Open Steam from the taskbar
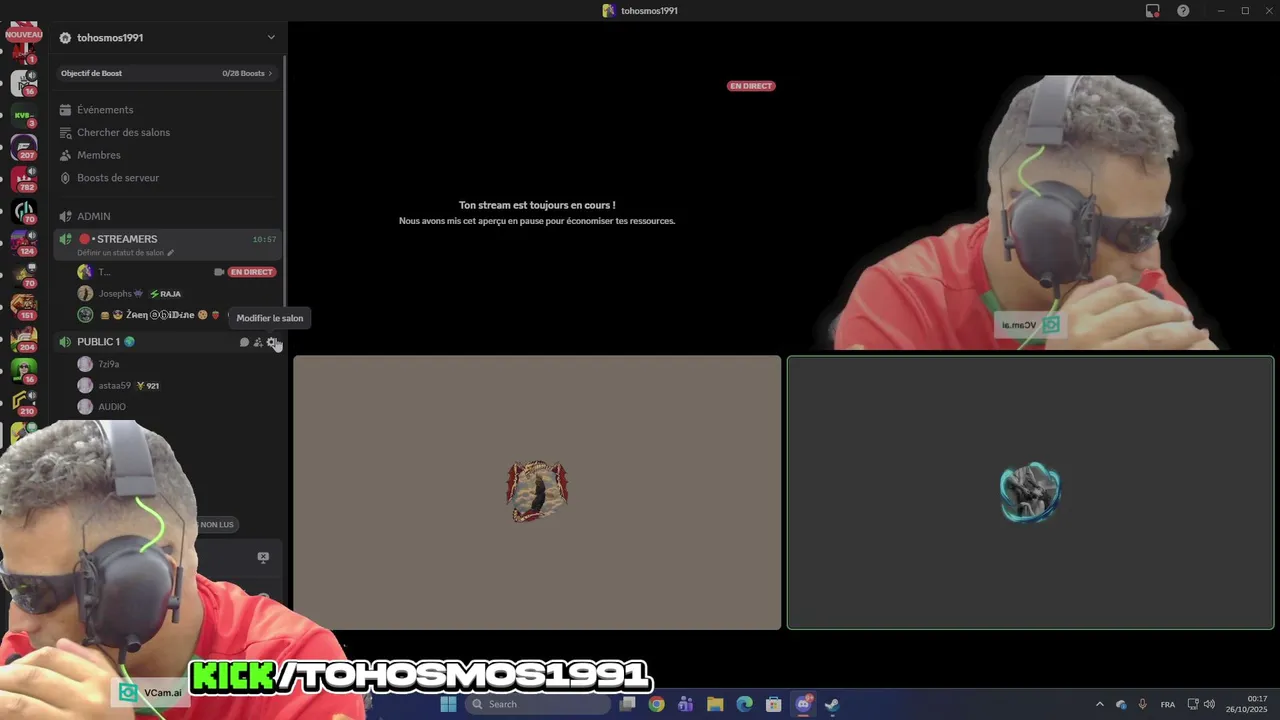1280x720 pixels. click(x=832, y=704)
